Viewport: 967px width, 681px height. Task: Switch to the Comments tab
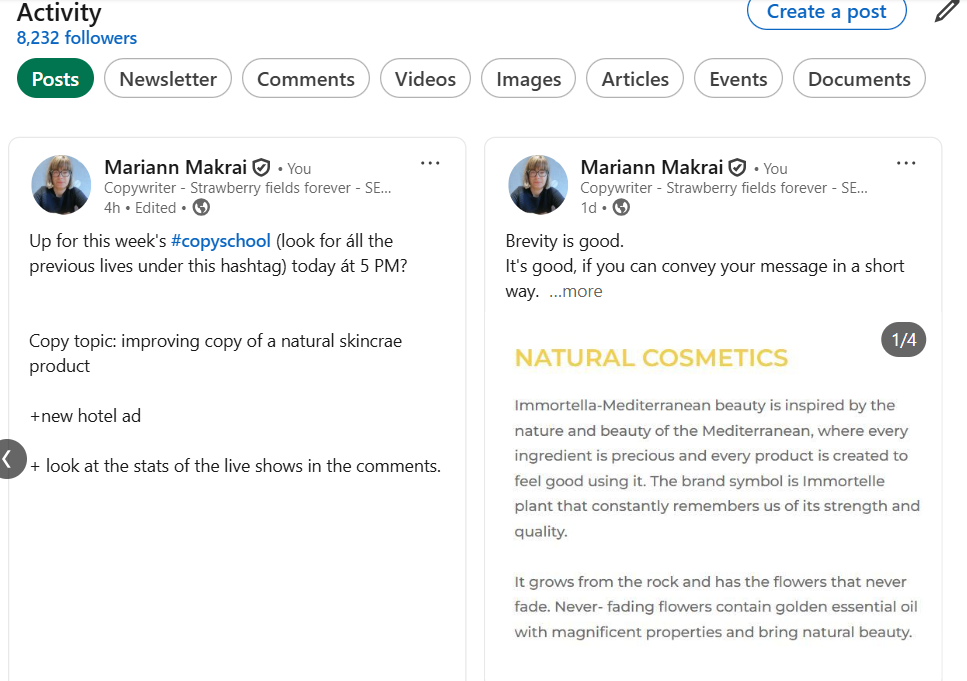[x=306, y=78]
